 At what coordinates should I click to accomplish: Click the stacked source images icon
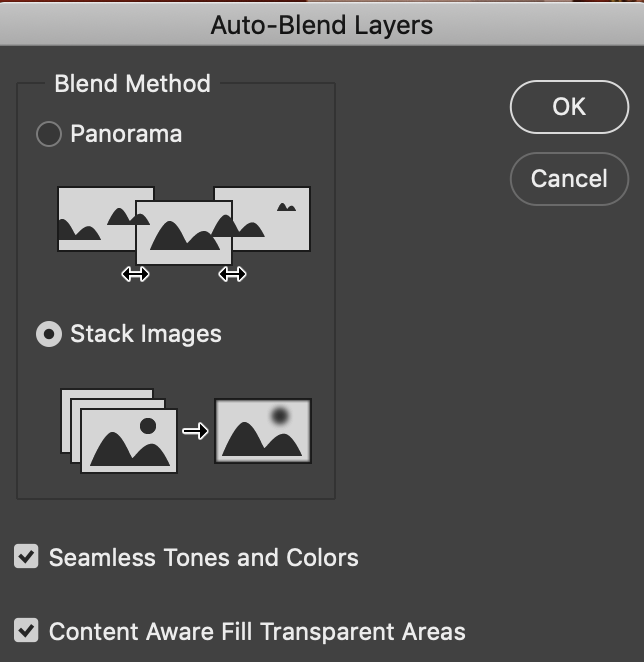point(119,431)
